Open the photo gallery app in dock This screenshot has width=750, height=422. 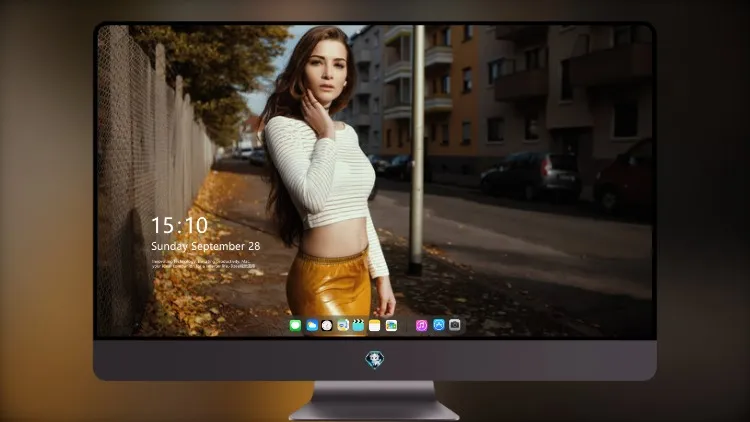click(x=391, y=325)
